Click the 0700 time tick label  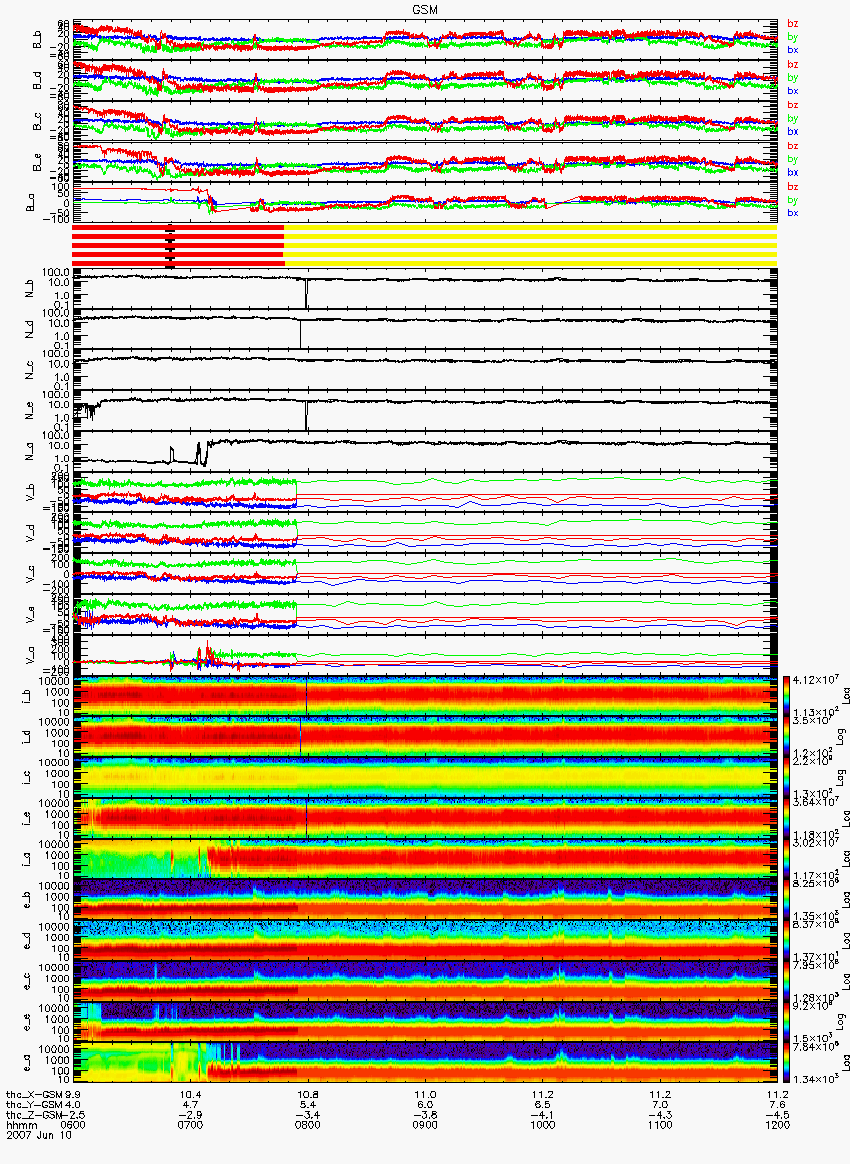point(190,1125)
